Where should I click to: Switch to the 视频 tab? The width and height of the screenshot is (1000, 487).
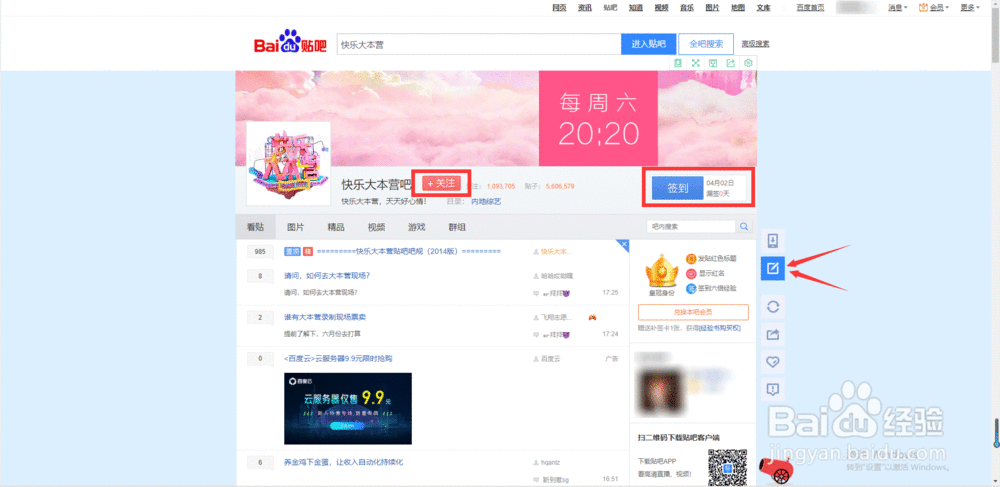(x=376, y=227)
